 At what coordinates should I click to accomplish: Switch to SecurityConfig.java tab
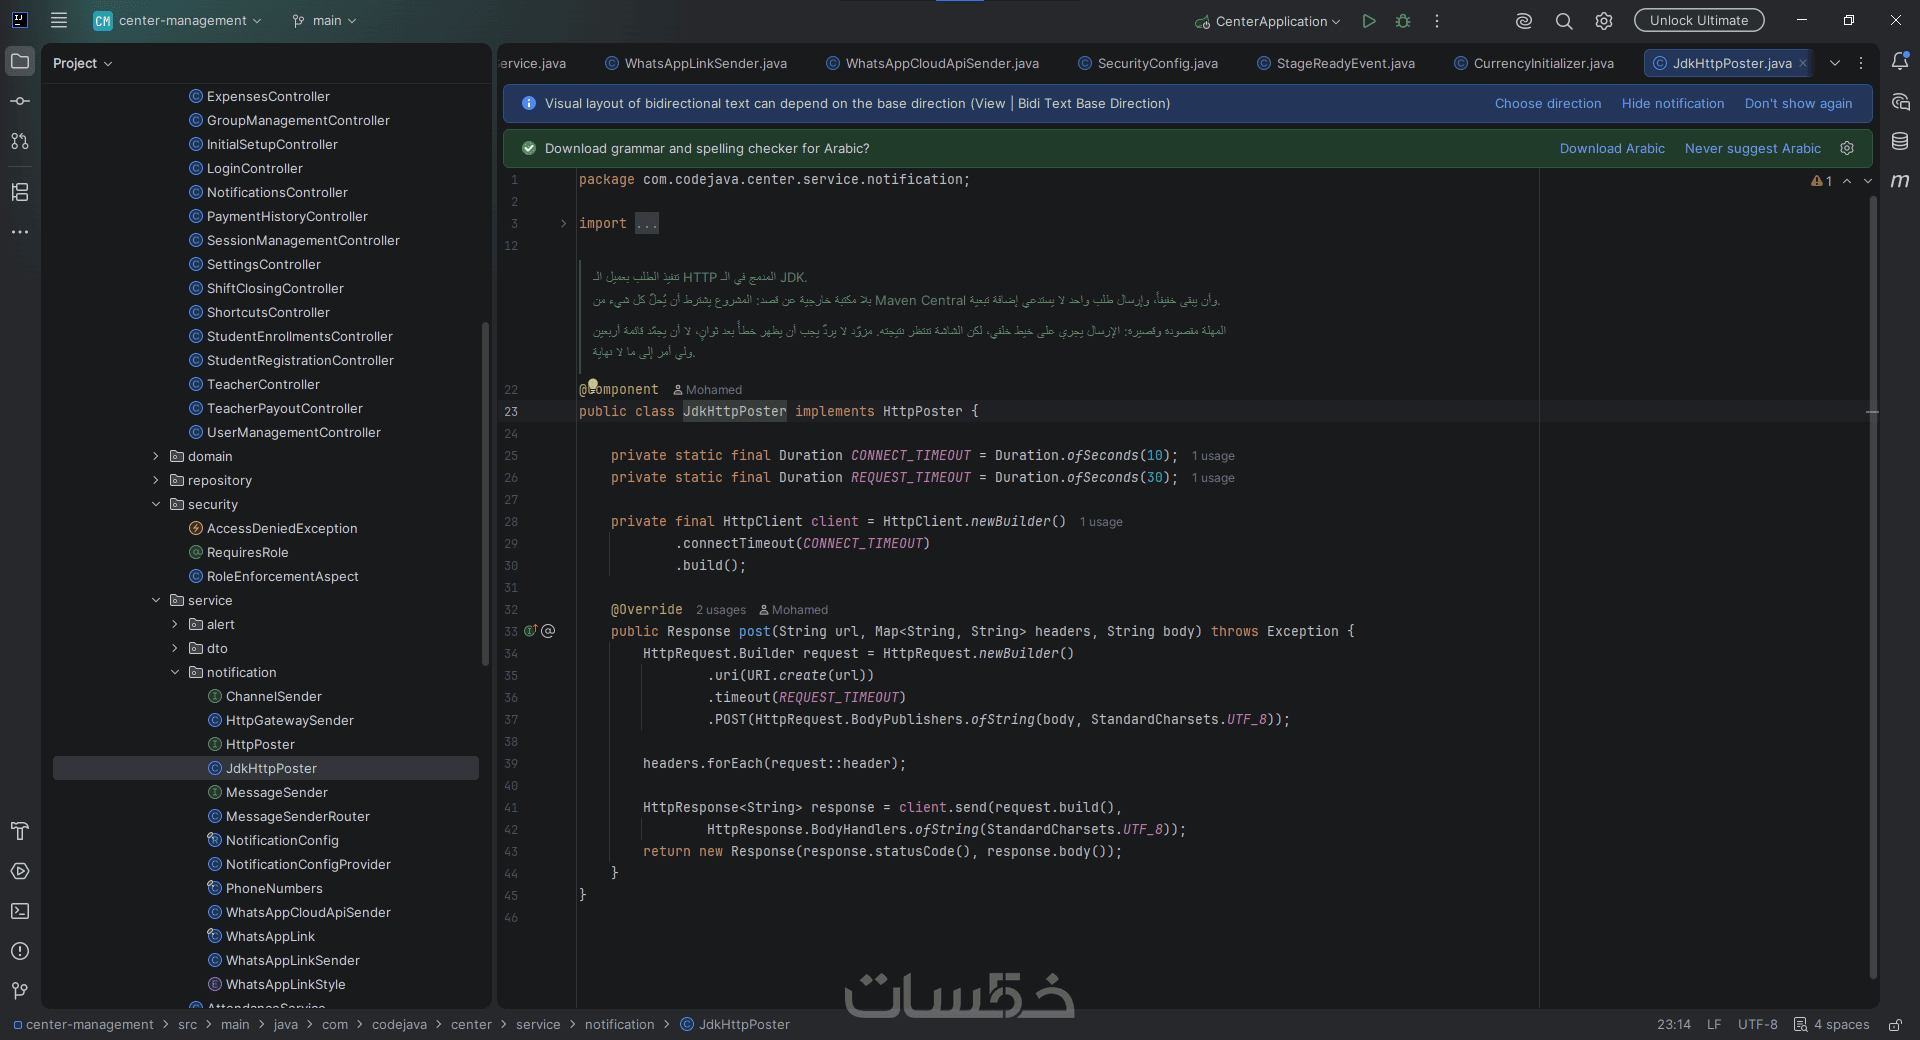(1148, 63)
